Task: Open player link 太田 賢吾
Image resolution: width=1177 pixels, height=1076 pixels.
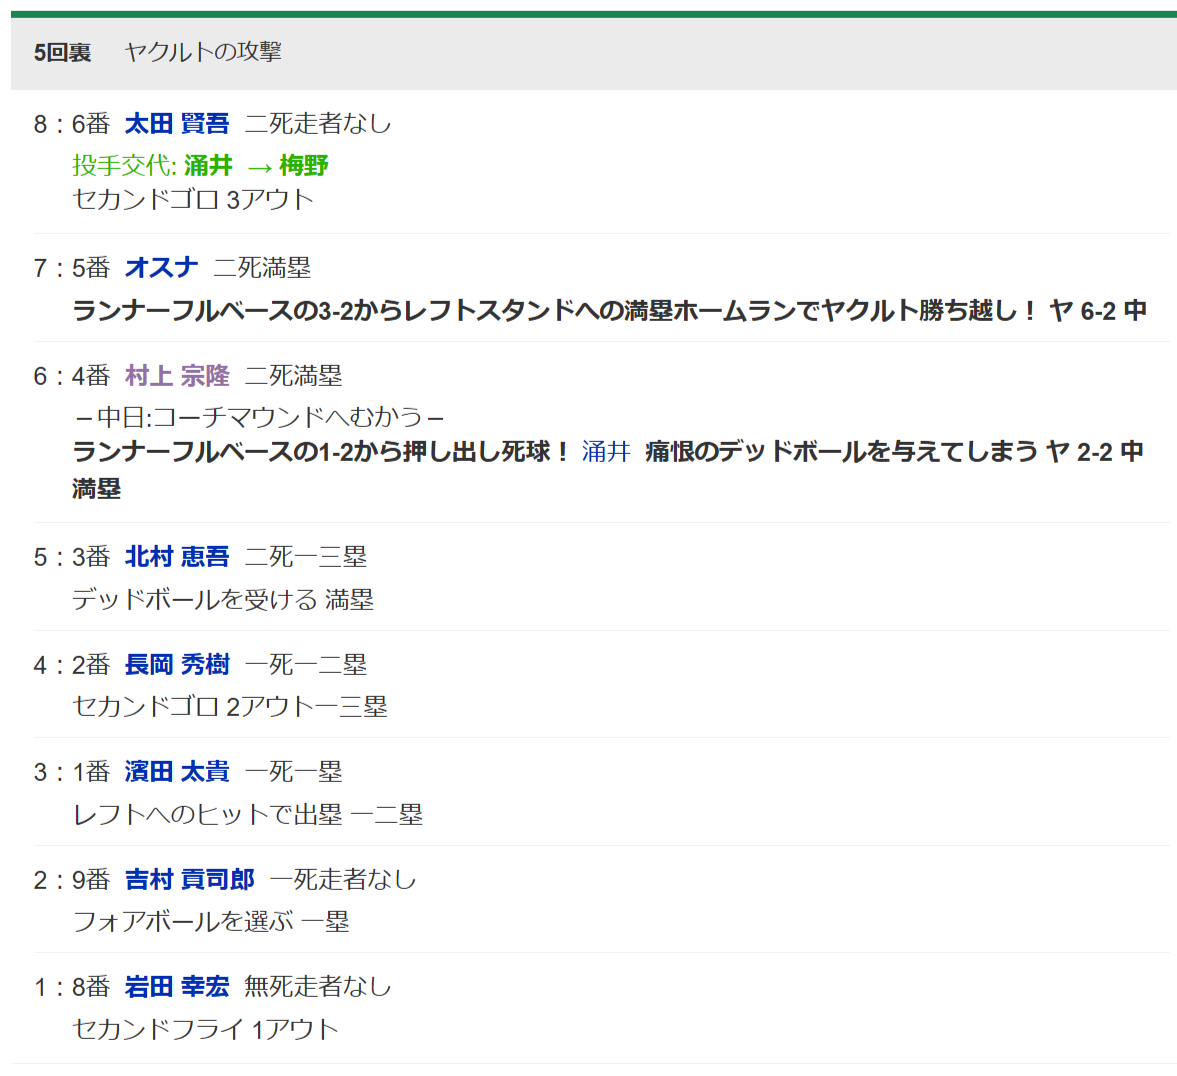Action: (x=176, y=123)
